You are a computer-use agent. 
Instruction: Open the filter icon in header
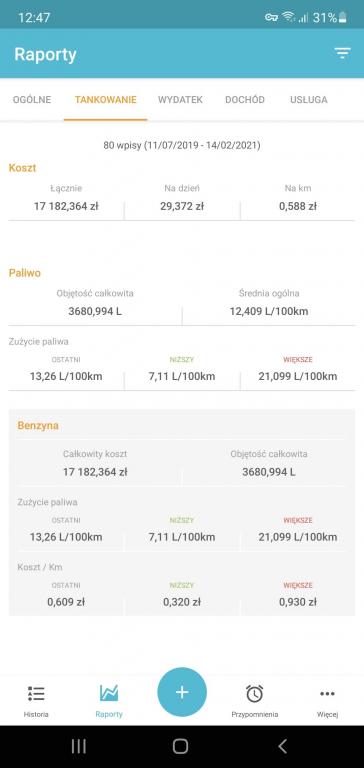[342, 53]
